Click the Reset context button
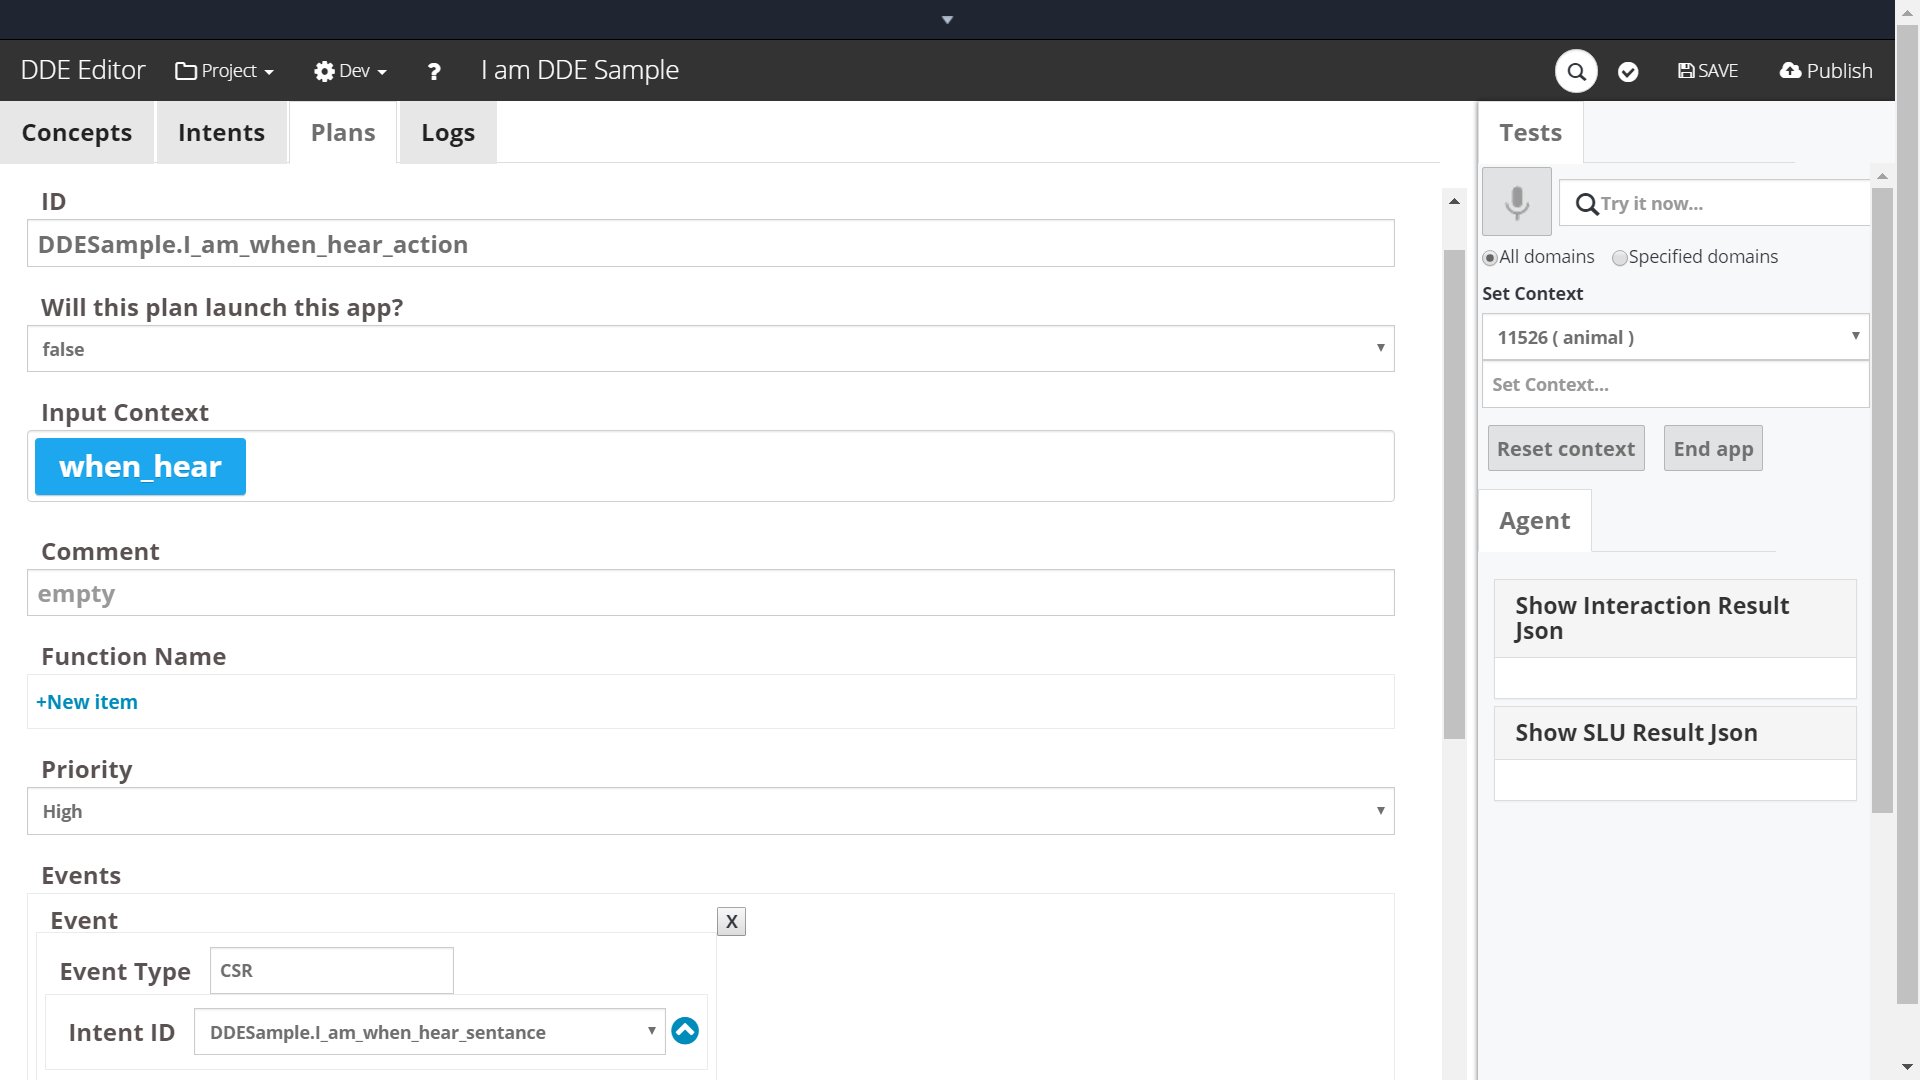This screenshot has height=1080, width=1920. [x=1566, y=449]
